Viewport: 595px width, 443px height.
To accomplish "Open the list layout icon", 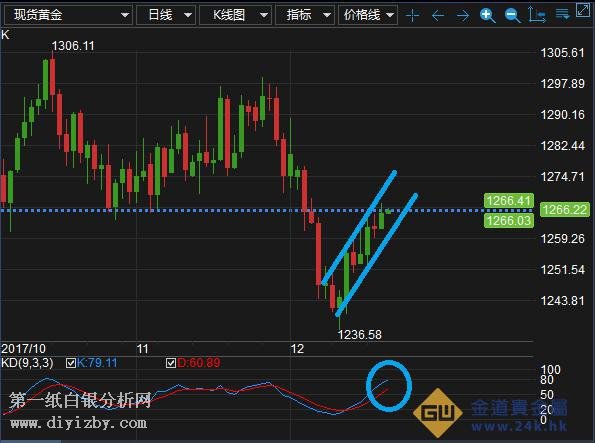I will pos(562,15).
